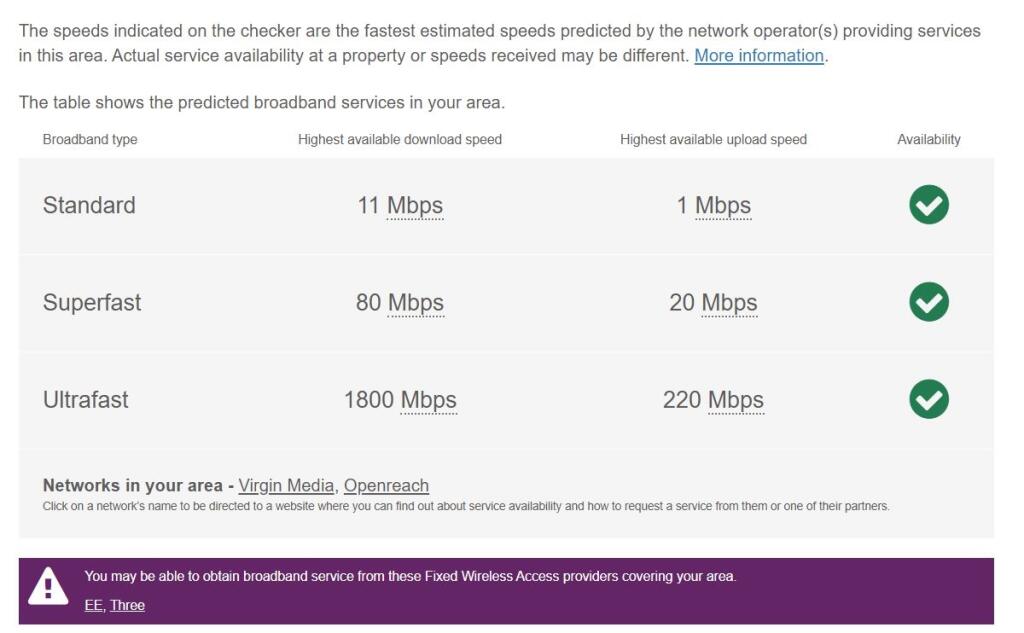Image resolution: width=1024 pixels, height=633 pixels.
Task: Click Mbps abbreviation beside Standard 1 upload
Action: tap(723, 206)
